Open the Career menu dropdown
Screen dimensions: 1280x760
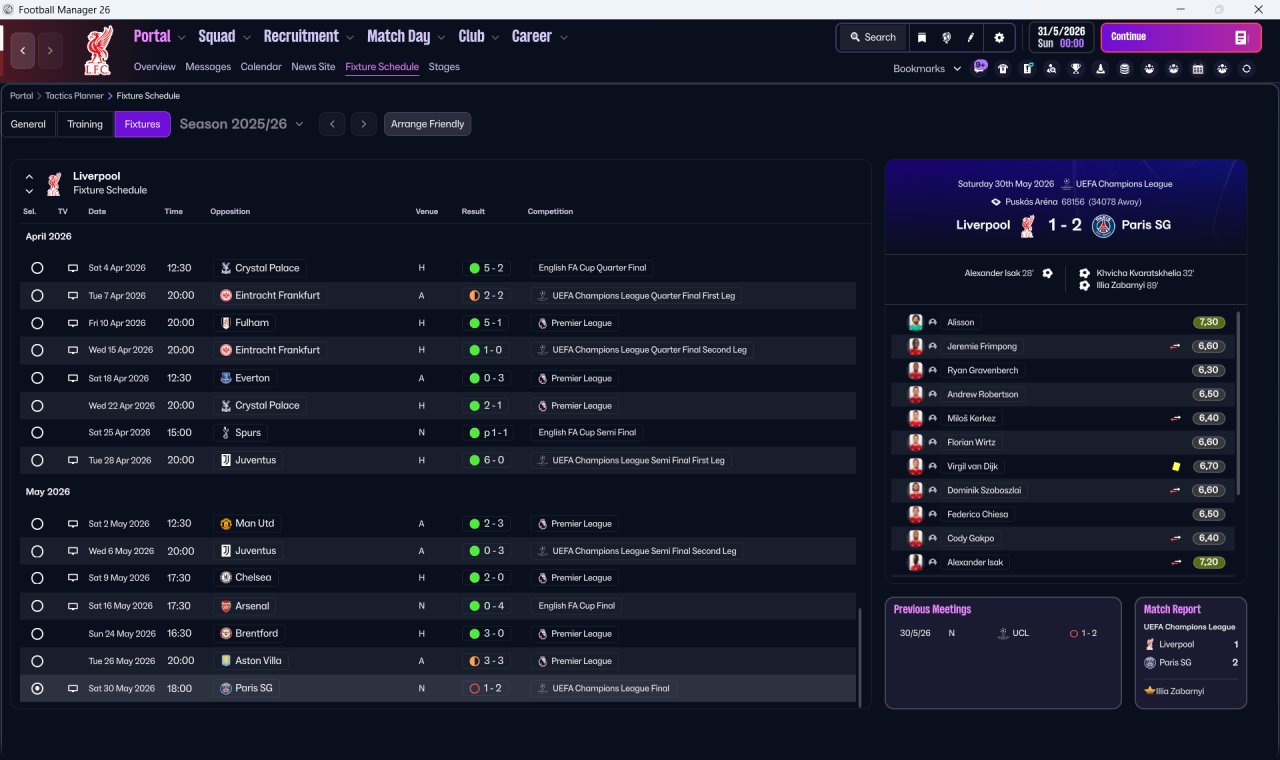tap(540, 37)
